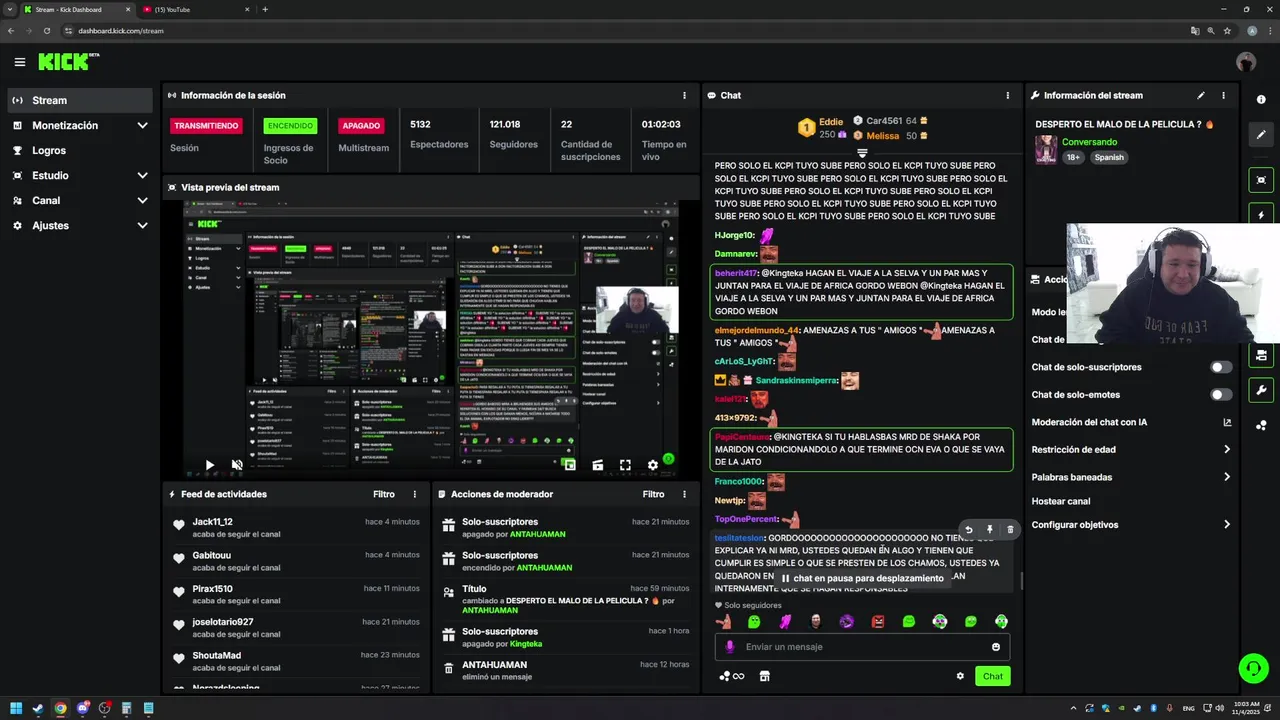Viewport: 1280px width, 720px height.
Task: Open stream preview settings gear
Action: point(653,465)
